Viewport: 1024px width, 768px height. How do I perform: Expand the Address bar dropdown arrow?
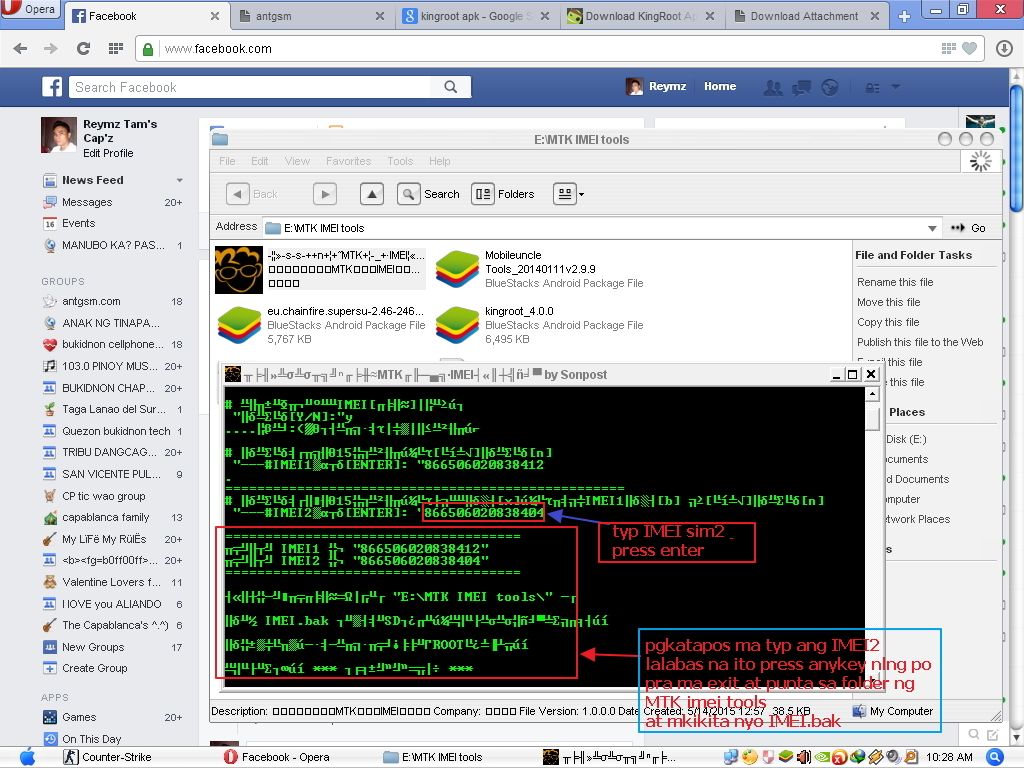(x=932, y=228)
